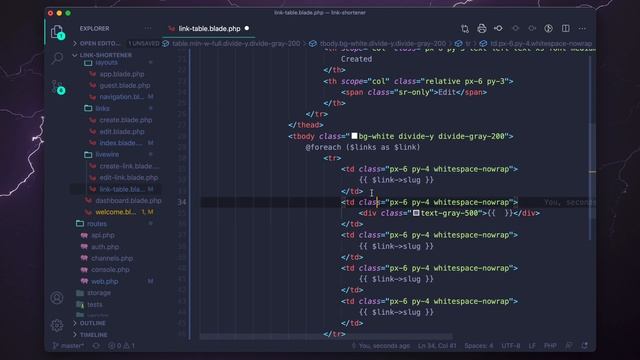Click the bg-white color swatch in code
Image resolution: width=640 pixels, height=360 pixels.
click(354, 136)
